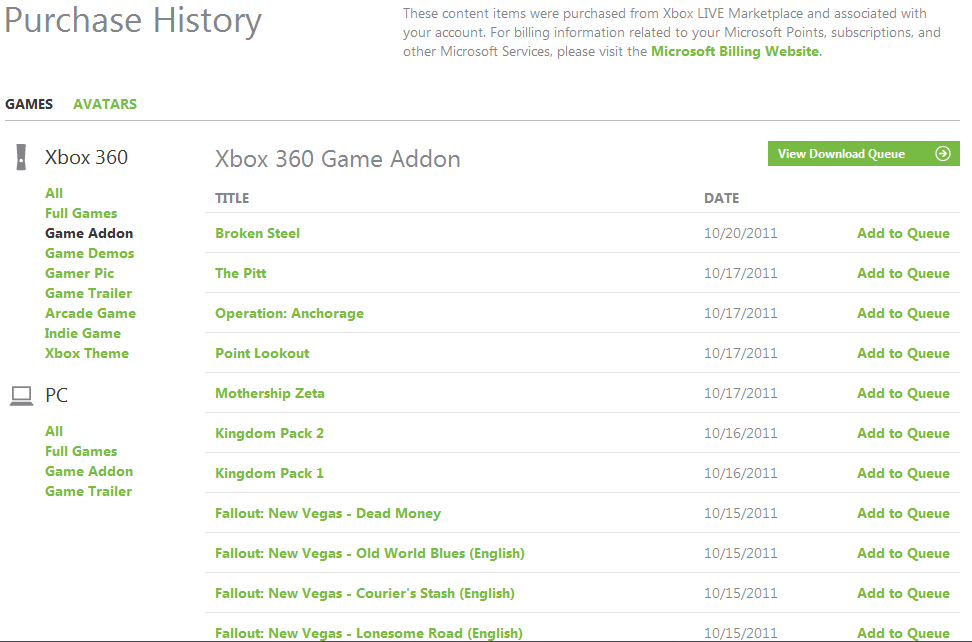This screenshot has width=972, height=642.
Task: Click the date in Kingdom Pack 2 row
Action: coord(741,433)
